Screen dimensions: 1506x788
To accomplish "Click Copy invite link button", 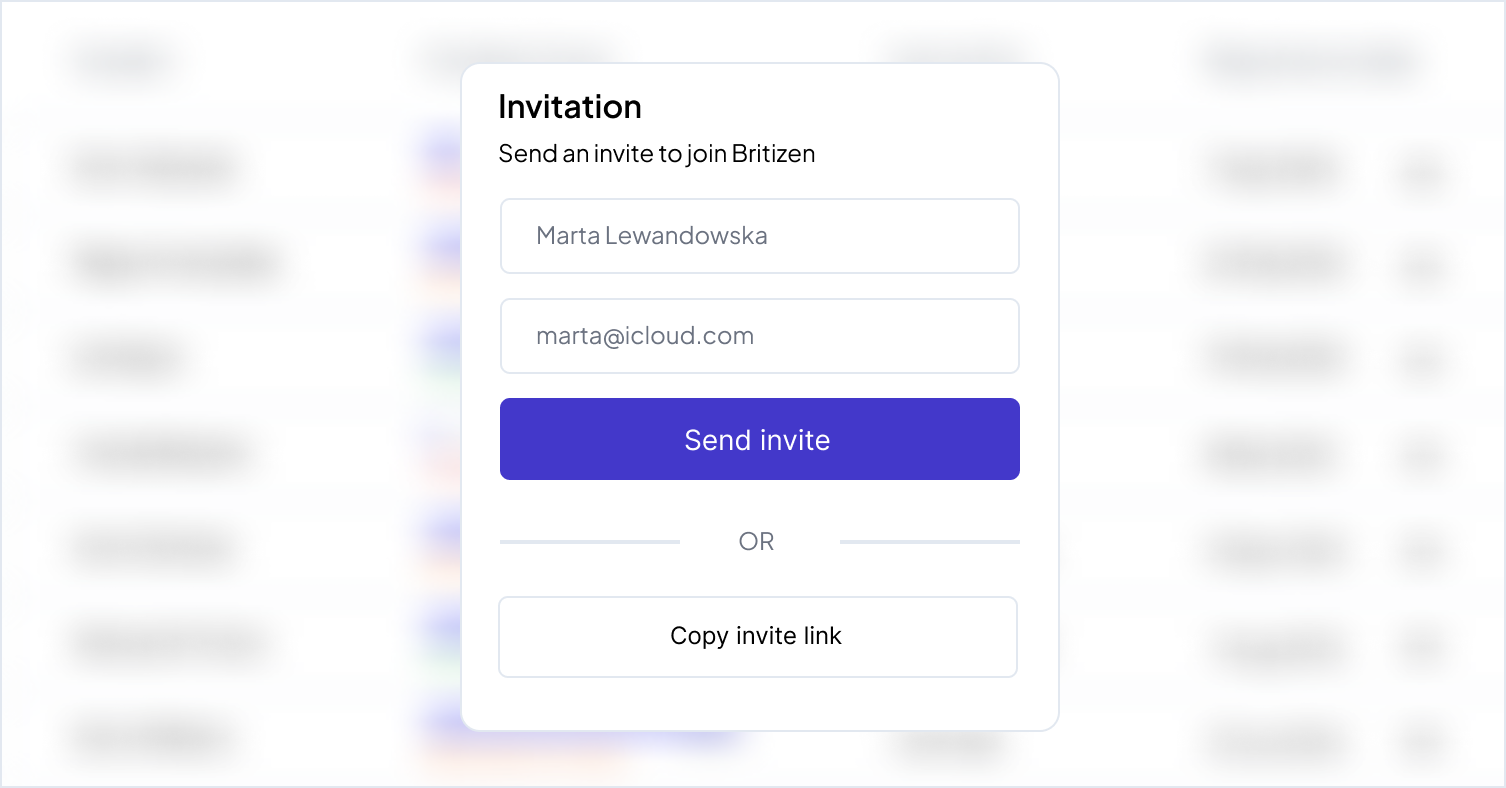I will pyautogui.click(x=758, y=637).
